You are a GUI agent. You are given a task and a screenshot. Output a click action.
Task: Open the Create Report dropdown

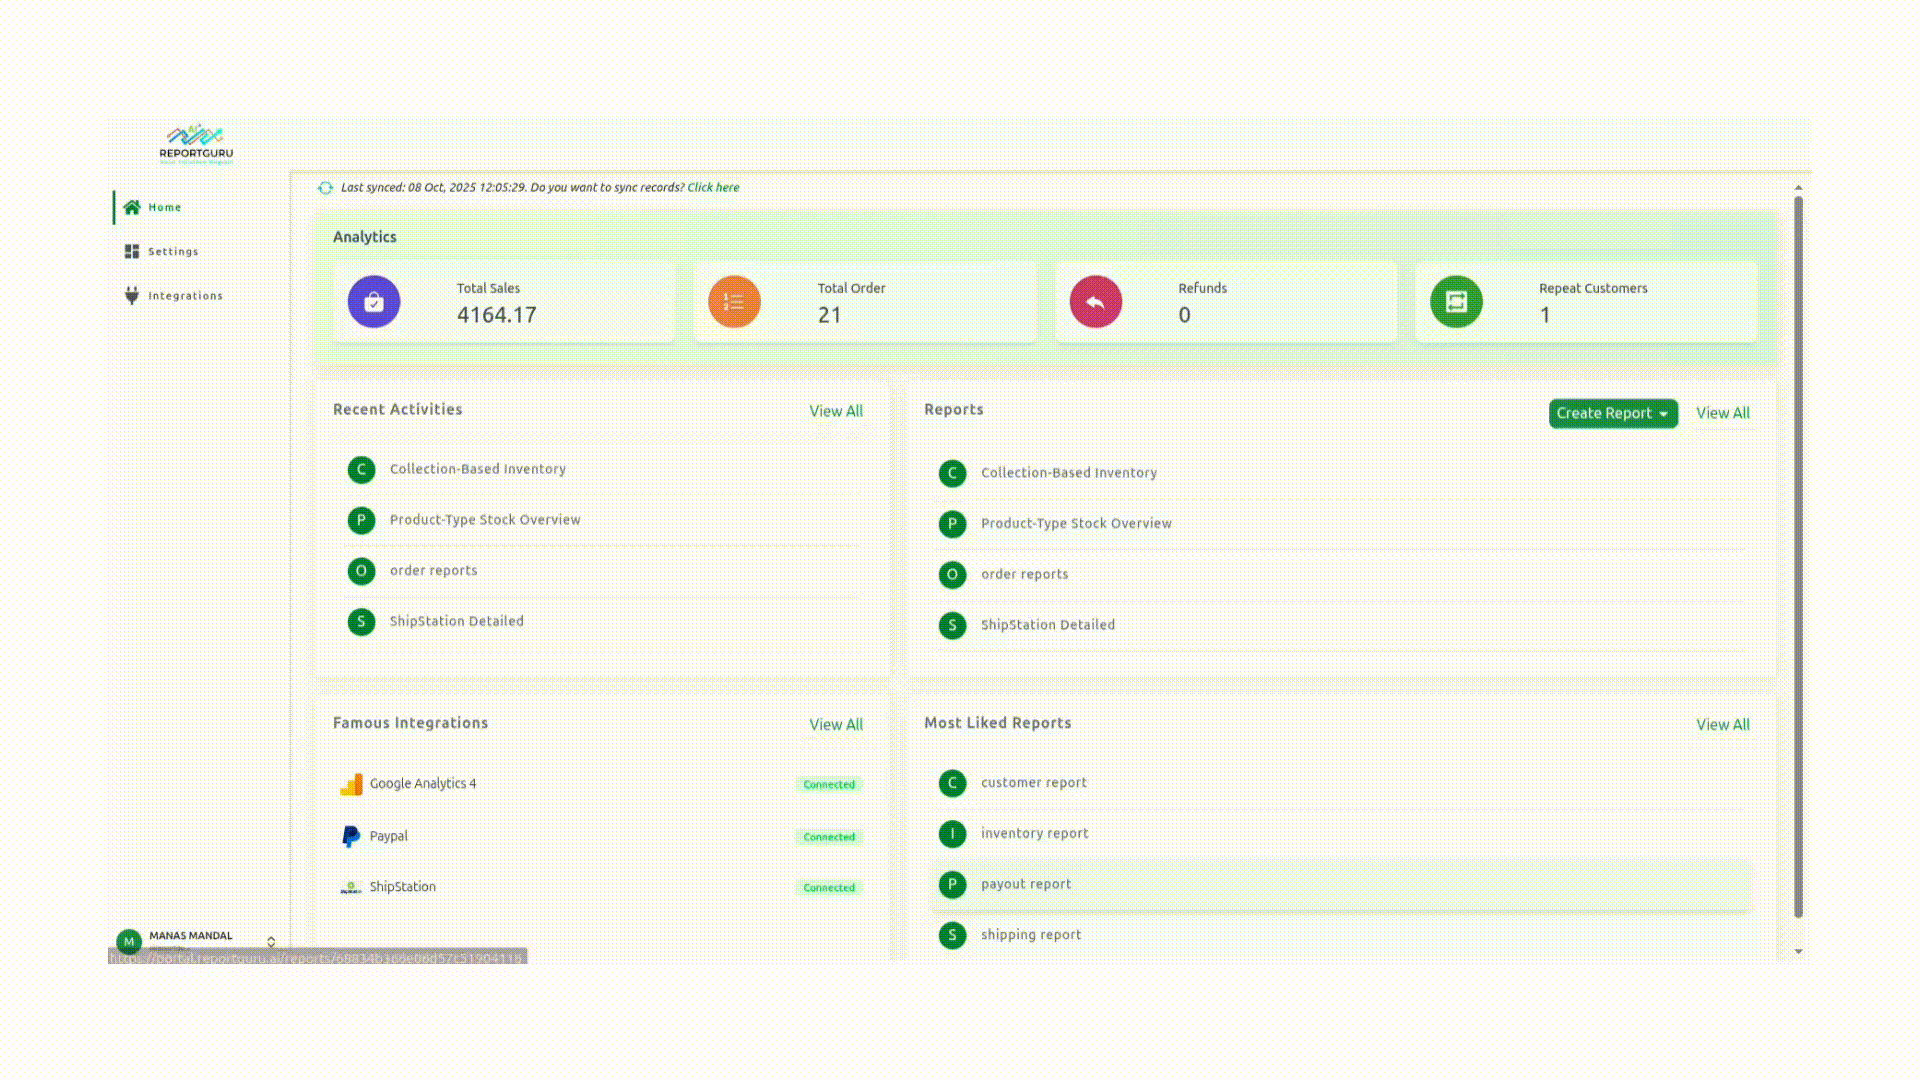point(1612,414)
